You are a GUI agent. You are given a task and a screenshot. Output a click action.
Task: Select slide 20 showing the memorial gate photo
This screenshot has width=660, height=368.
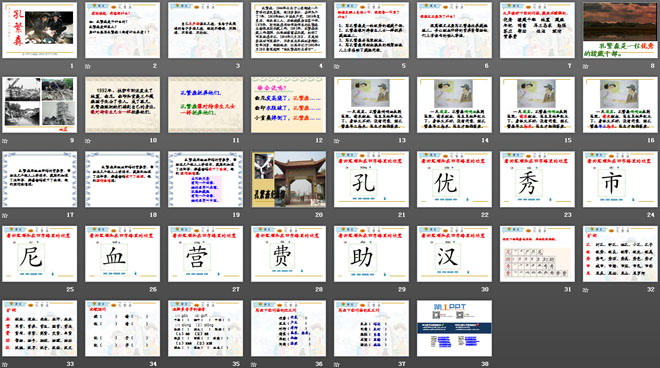[x=288, y=179]
